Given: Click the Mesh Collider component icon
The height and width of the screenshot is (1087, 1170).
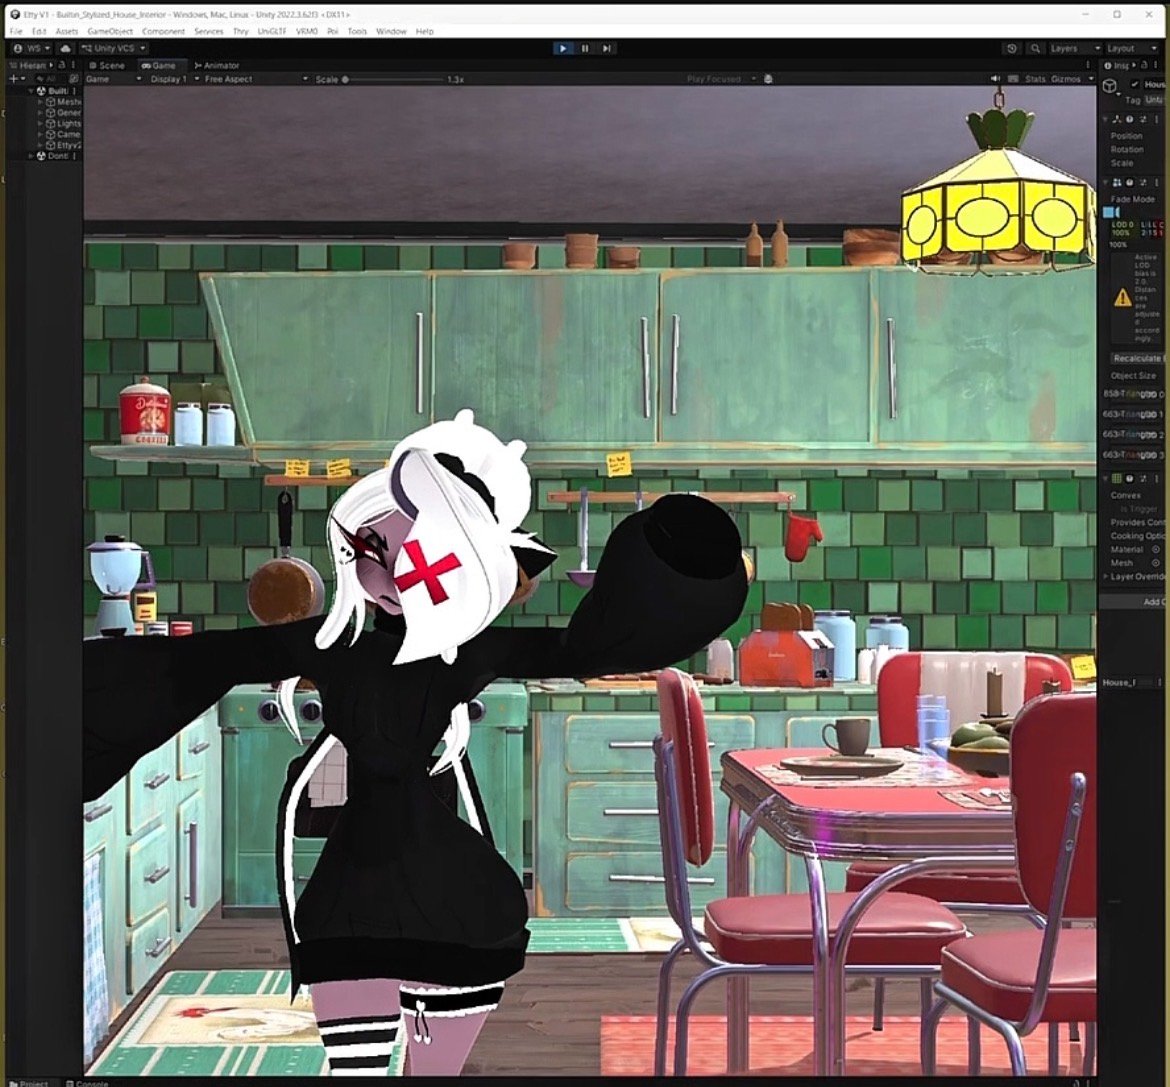Looking at the screenshot, I should (x=1117, y=478).
